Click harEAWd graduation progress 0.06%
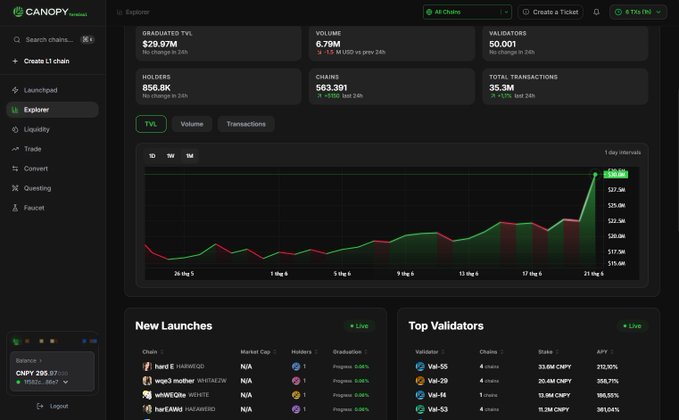 click(x=351, y=409)
